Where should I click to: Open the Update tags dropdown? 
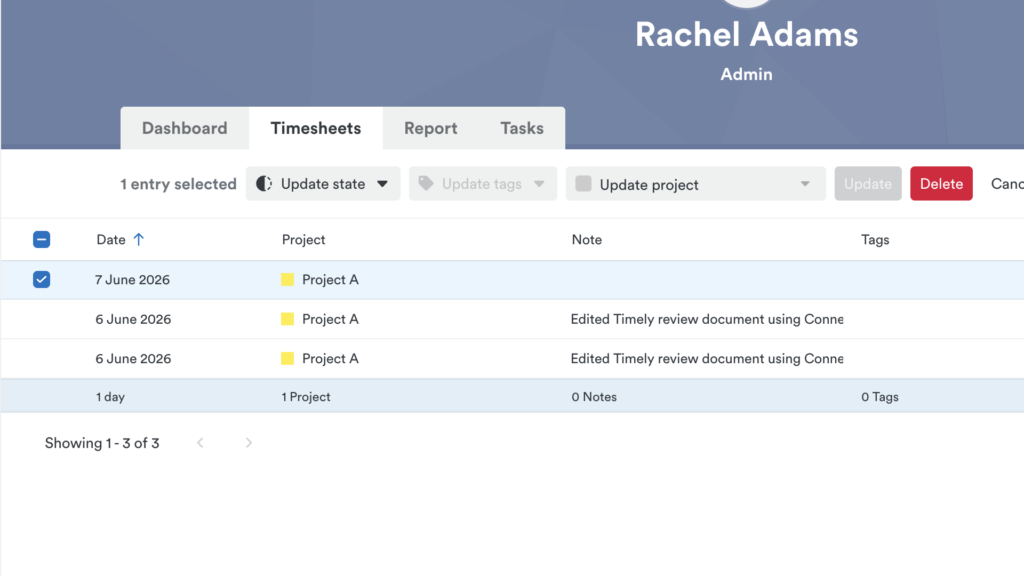coord(483,184)
